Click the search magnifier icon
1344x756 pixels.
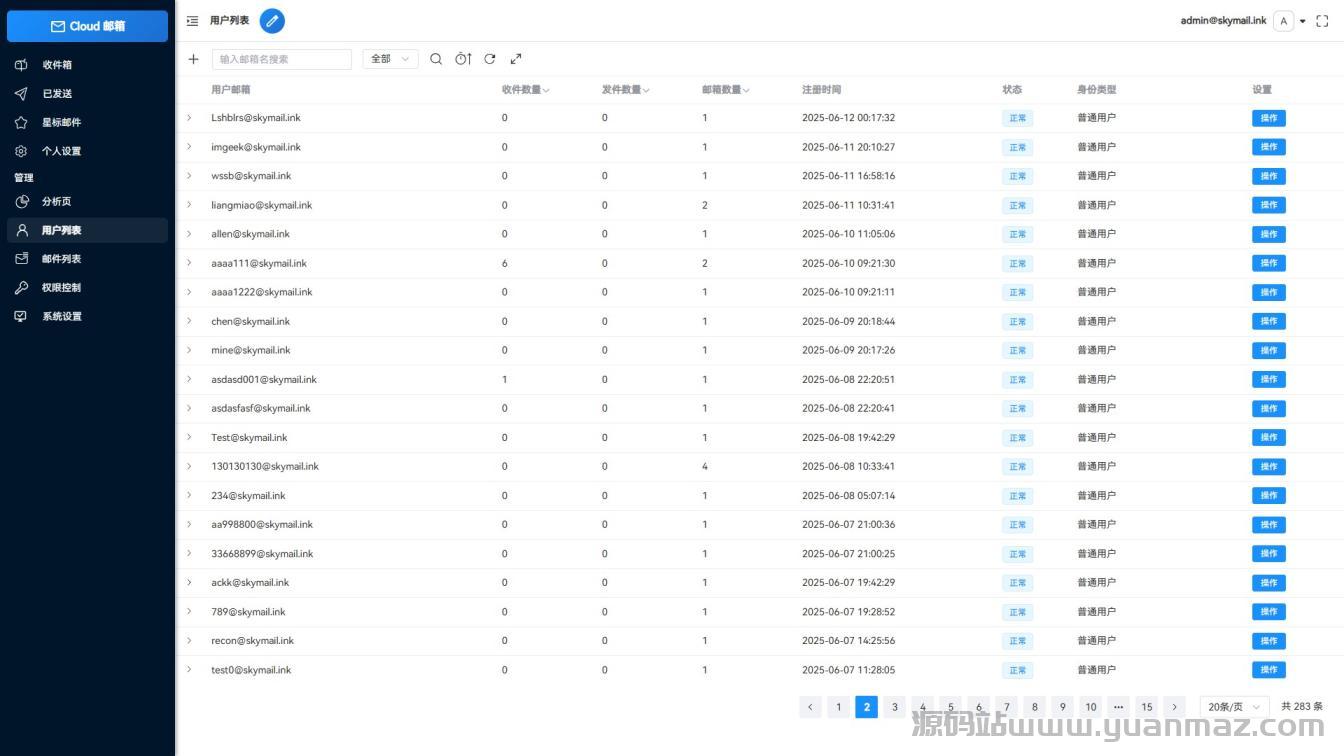436,59
